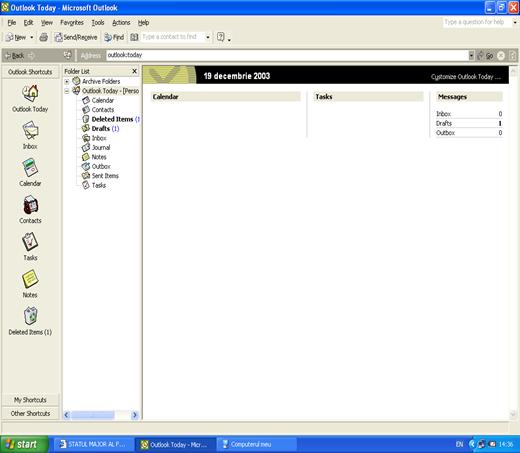Viewport: 520px width, 453px height.
Task: Open the find-a-contact dropdown arrow
Action: pyautogui.click(x=208, y=37)
